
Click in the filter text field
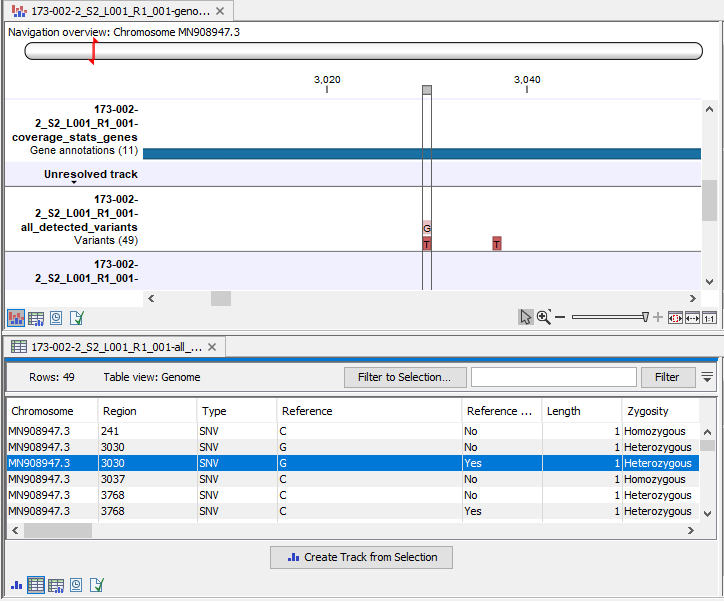(x=553, y=377)
